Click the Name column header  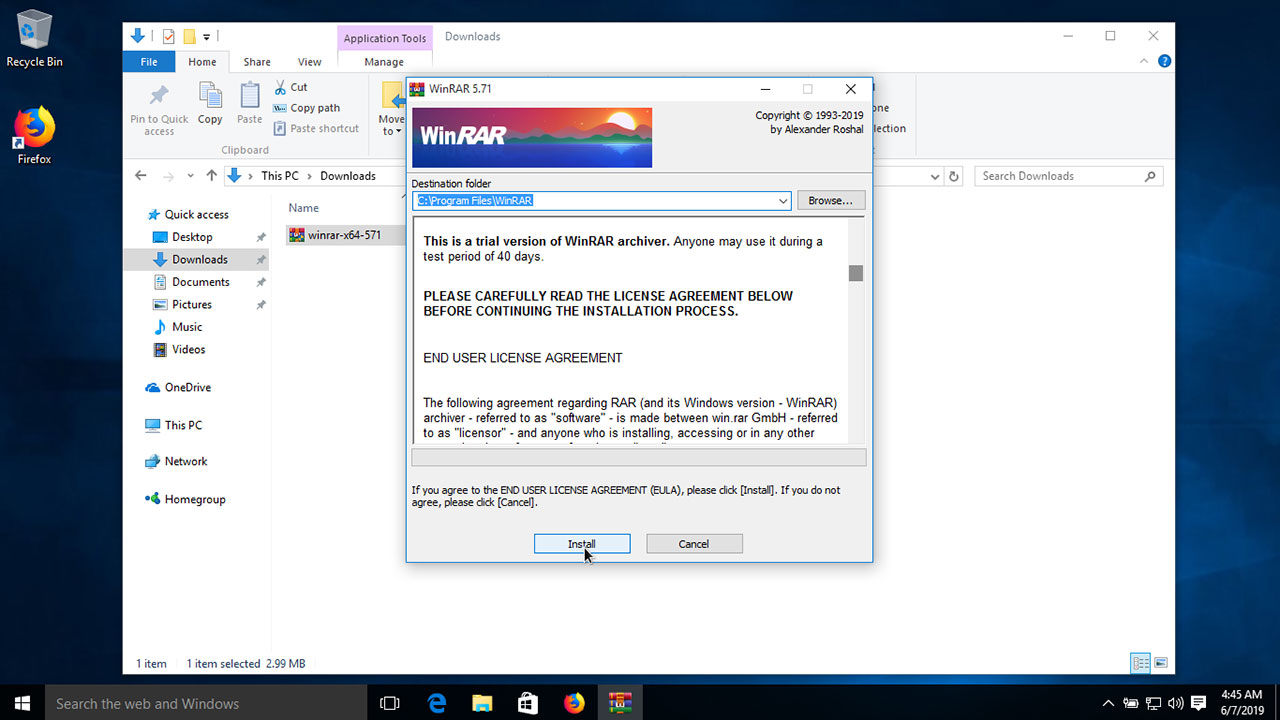[x=303, y=208]
